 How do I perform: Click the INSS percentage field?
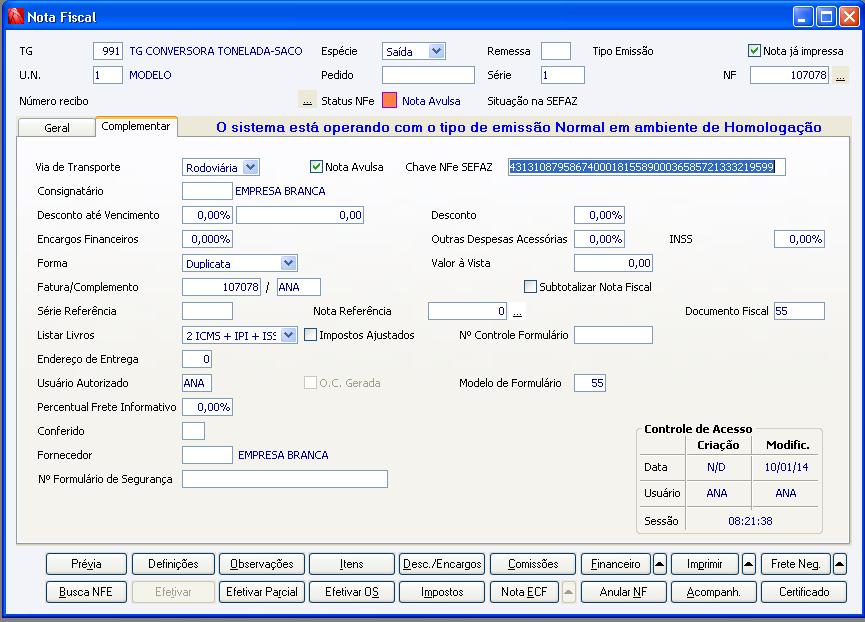pos(799,239)
